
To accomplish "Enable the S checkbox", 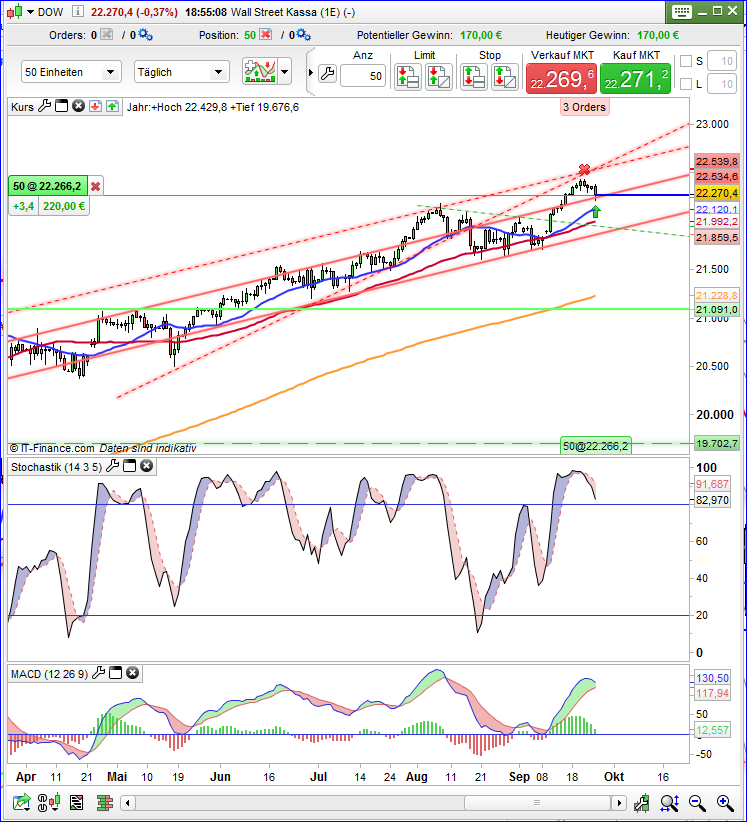I will (686, 61).
